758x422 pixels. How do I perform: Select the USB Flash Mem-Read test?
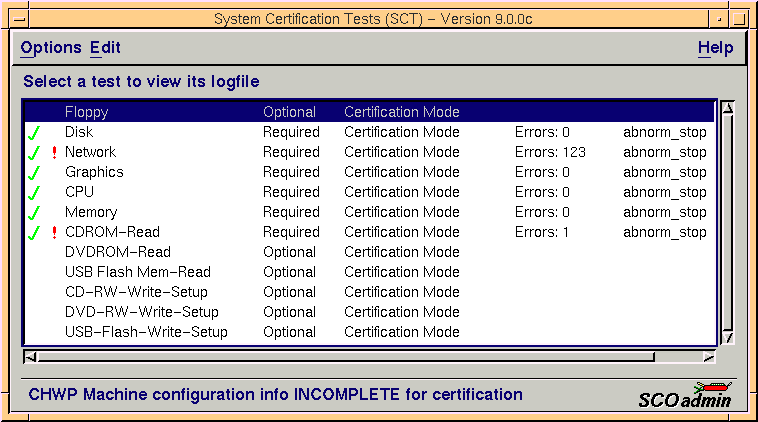(369, 272)
